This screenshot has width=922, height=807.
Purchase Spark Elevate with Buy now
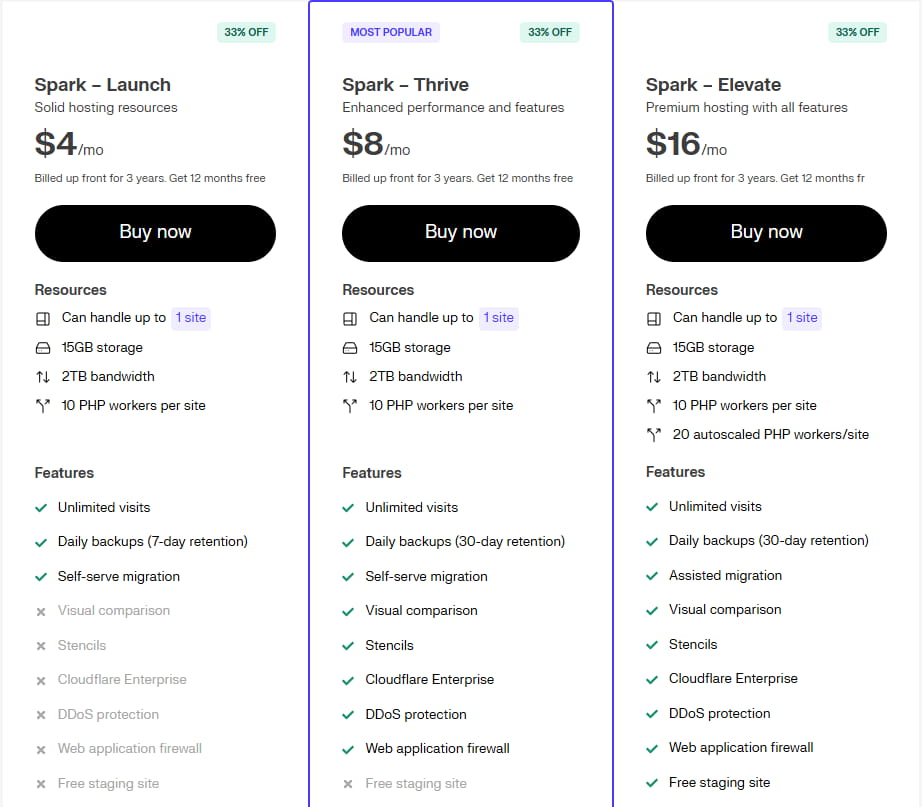click(766, 232)
